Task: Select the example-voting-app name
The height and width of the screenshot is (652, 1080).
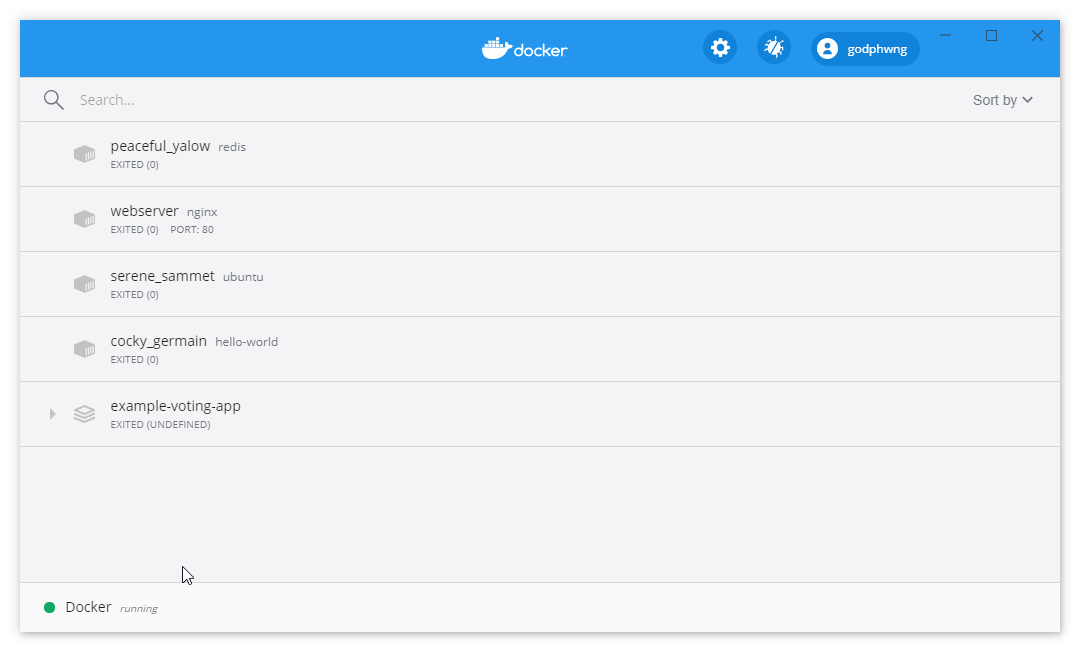Action: [176, 406]
